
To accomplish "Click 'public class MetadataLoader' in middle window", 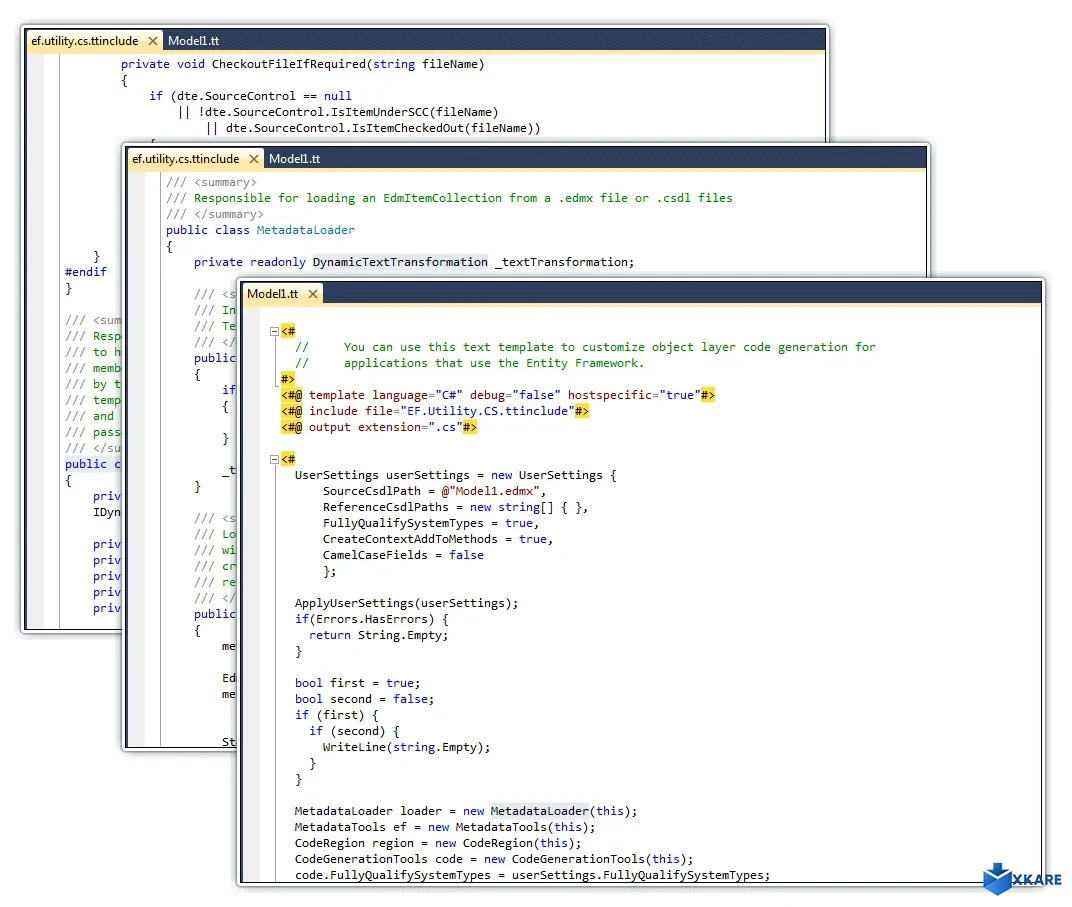I will pos(260,230).
